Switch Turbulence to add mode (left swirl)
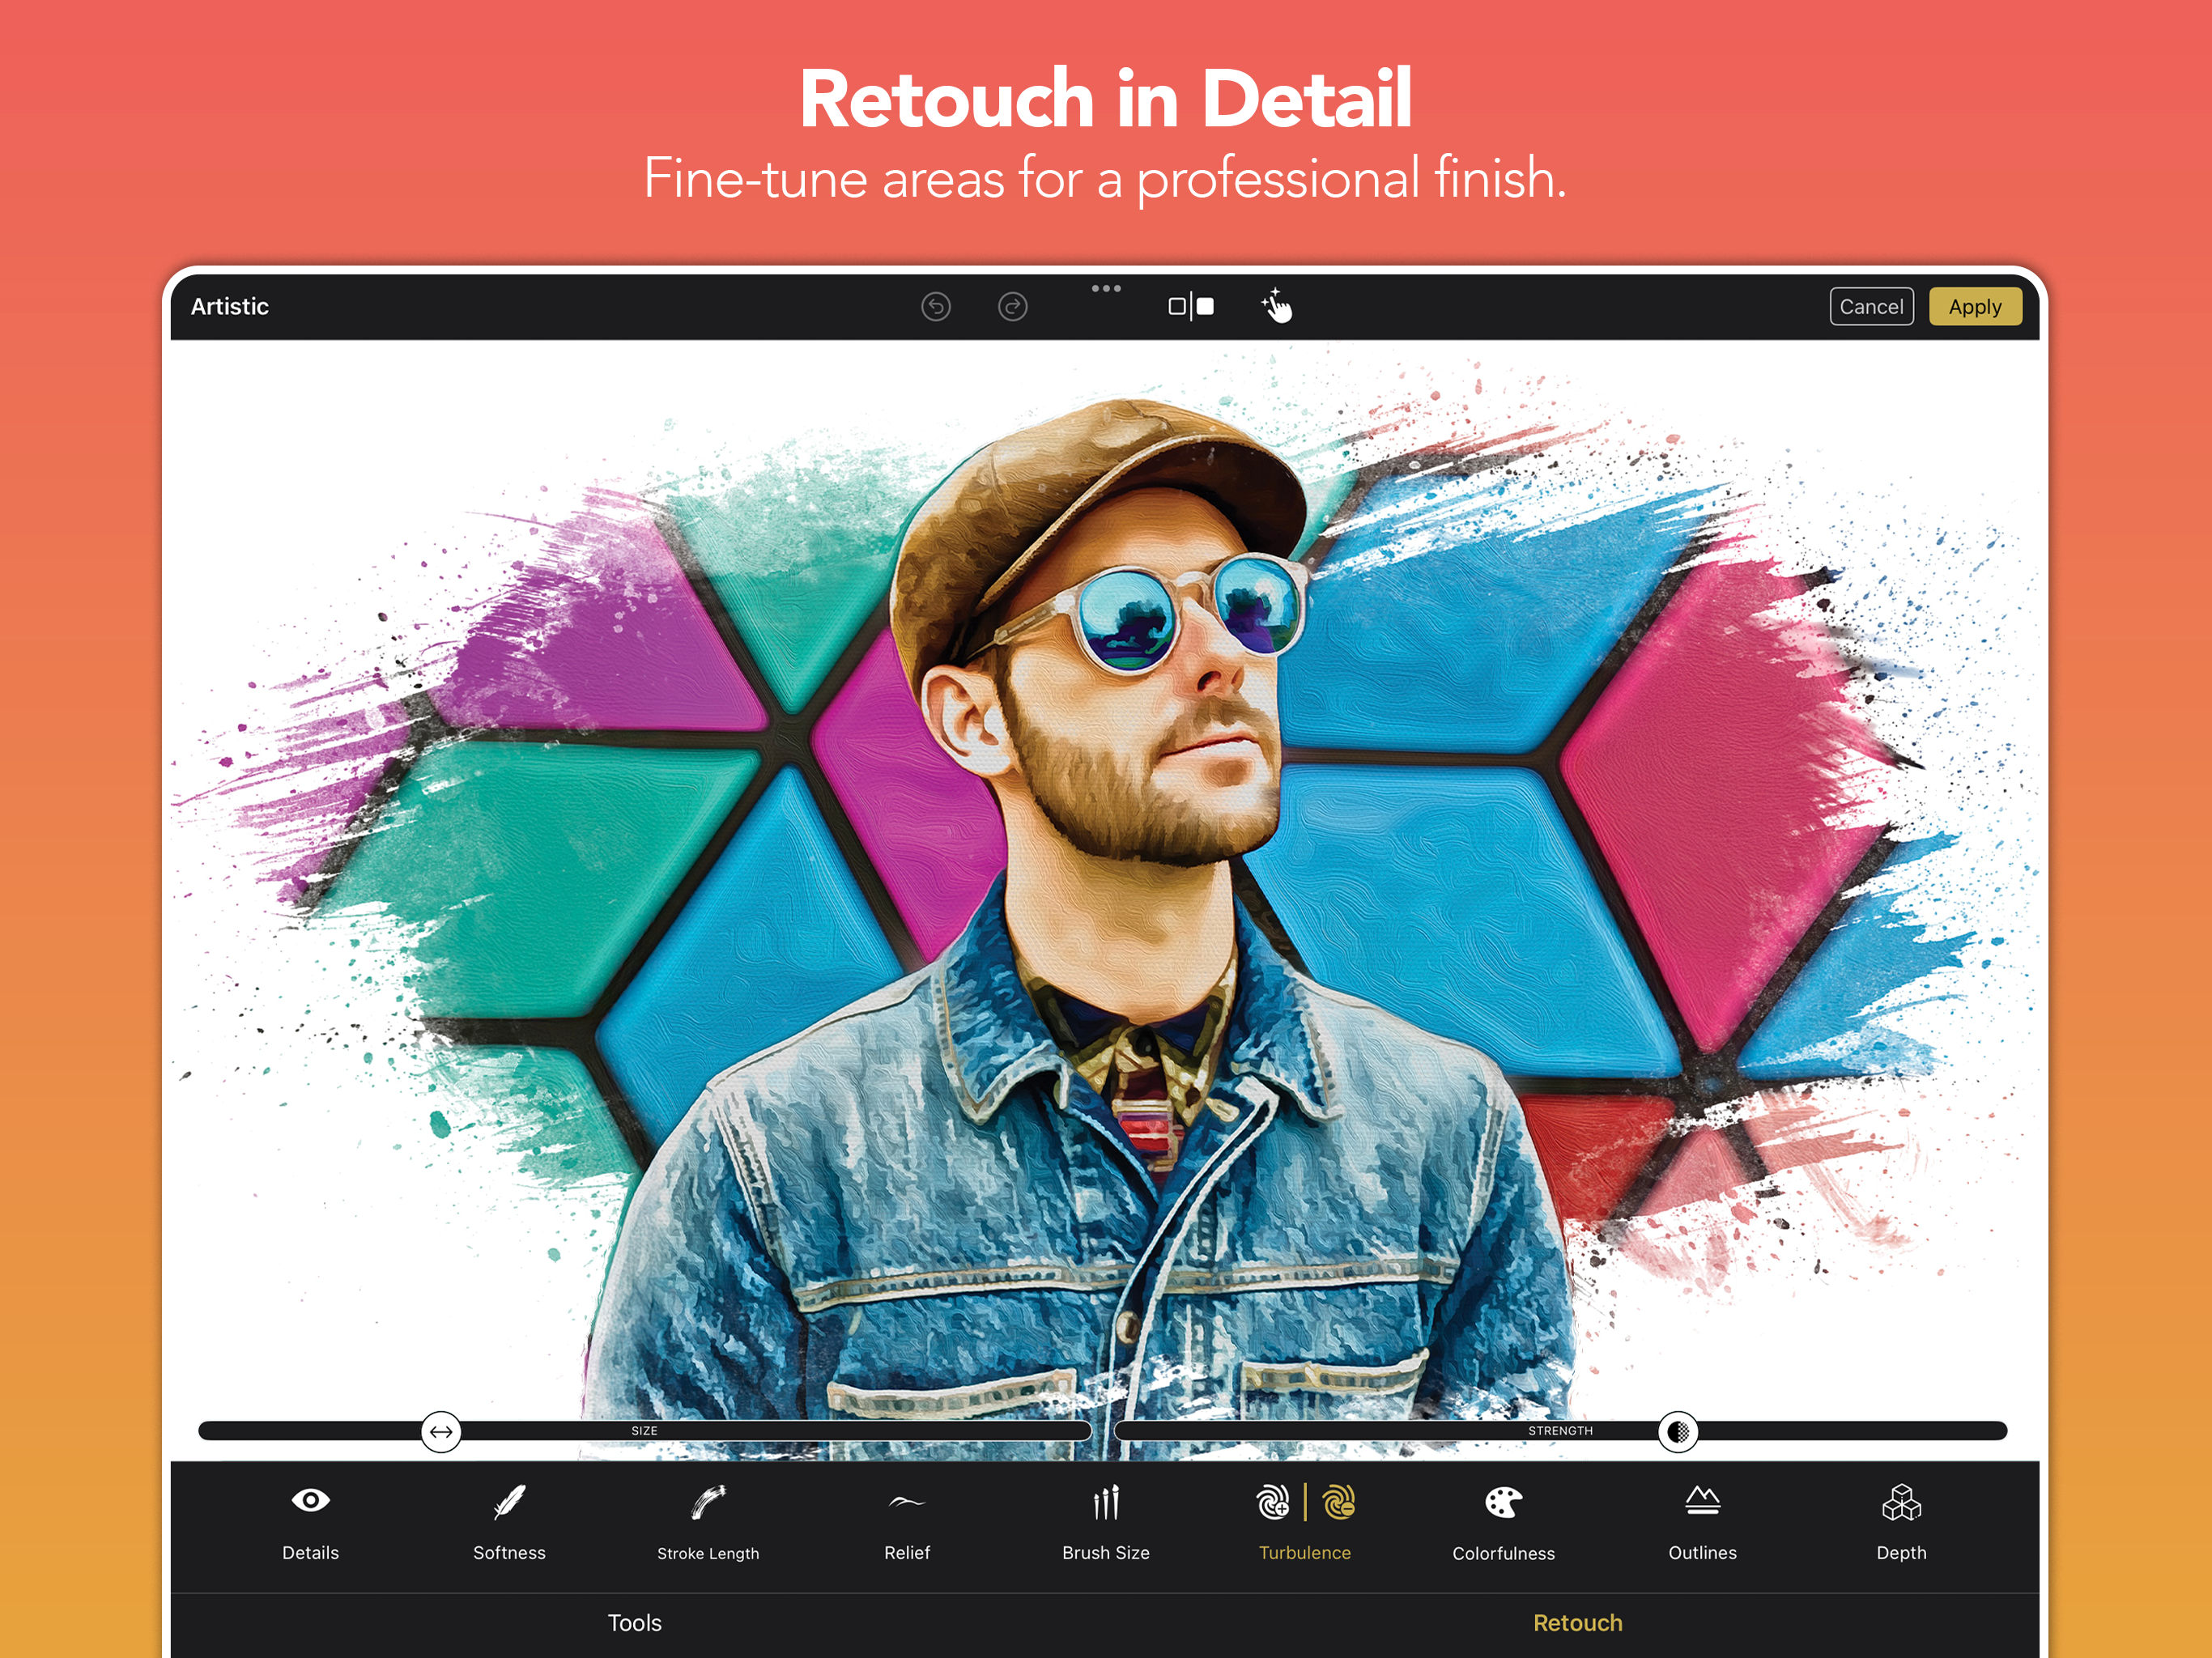Image resolution: width=2212 pixels, height=1658 pixels. pos(1272,1501)
